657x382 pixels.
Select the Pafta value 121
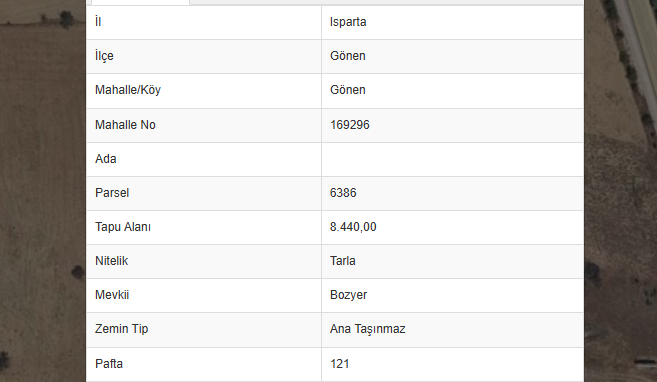coord(340,364)
